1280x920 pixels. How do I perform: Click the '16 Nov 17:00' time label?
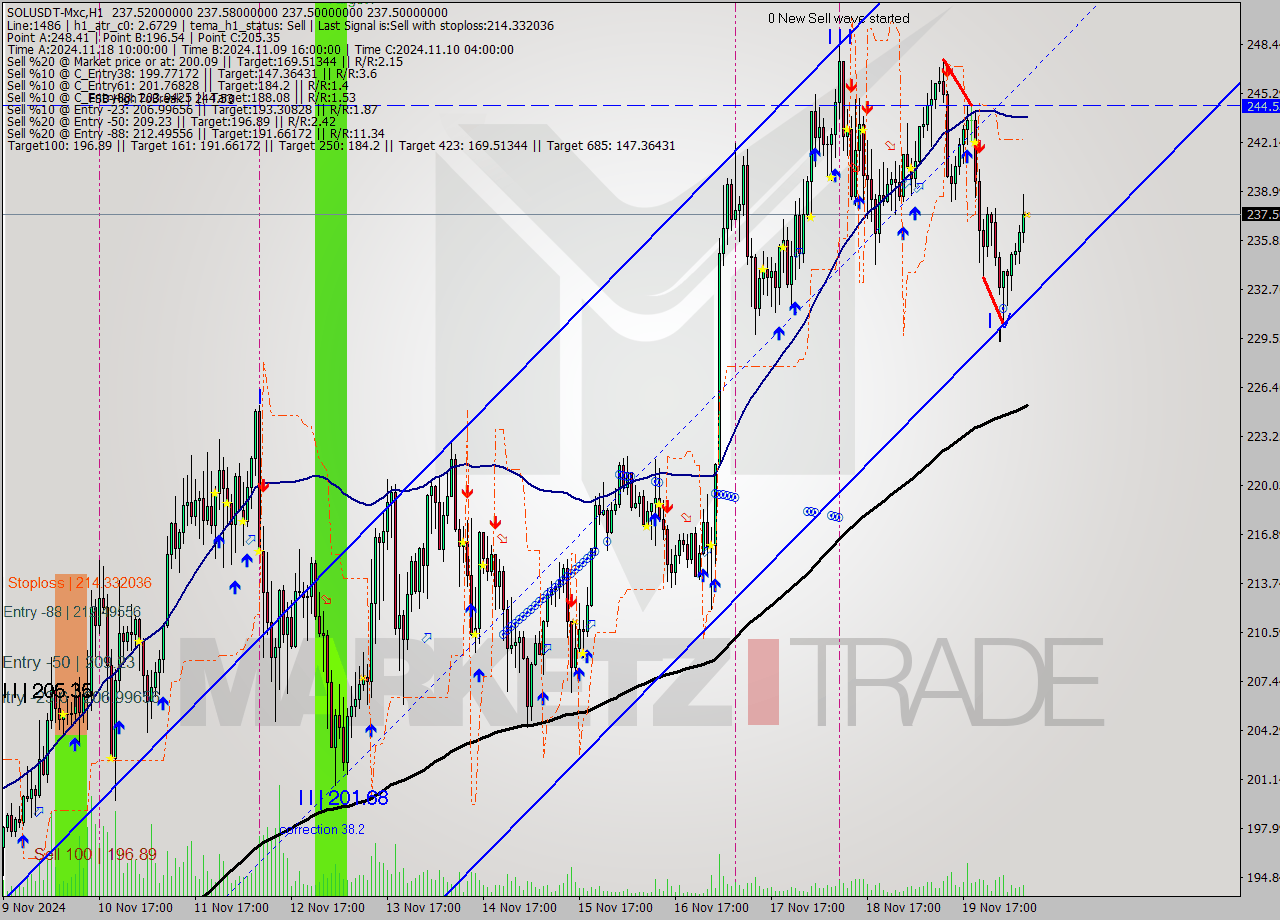click(x=711, y=908)
